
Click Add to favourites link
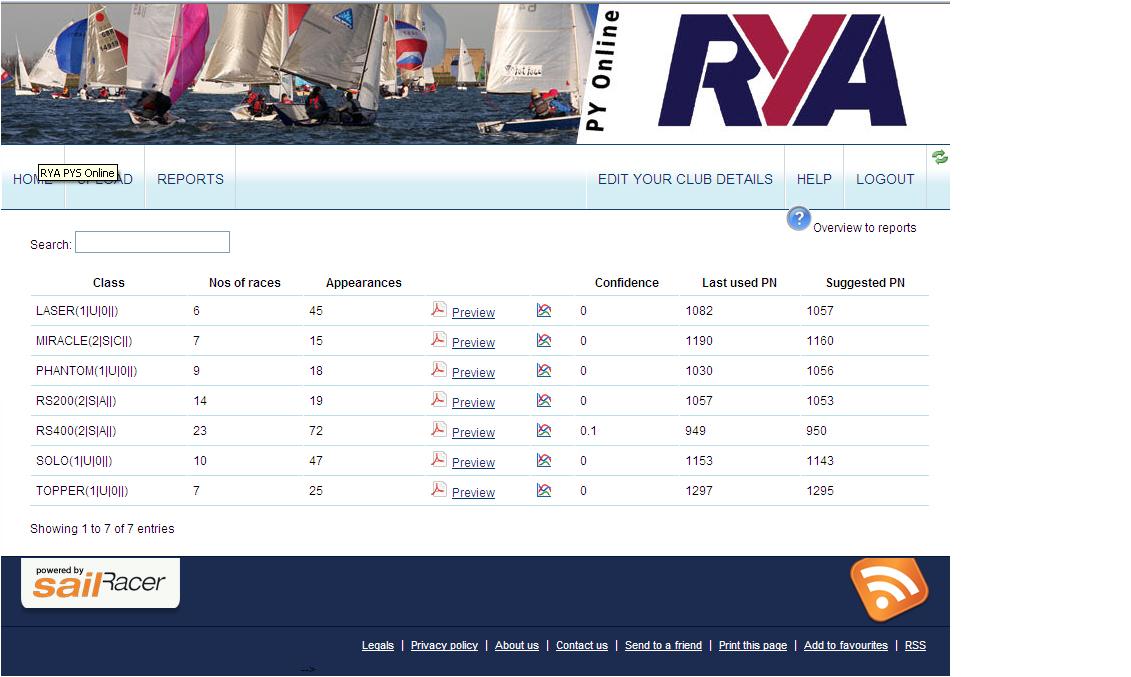click(846, 645)
